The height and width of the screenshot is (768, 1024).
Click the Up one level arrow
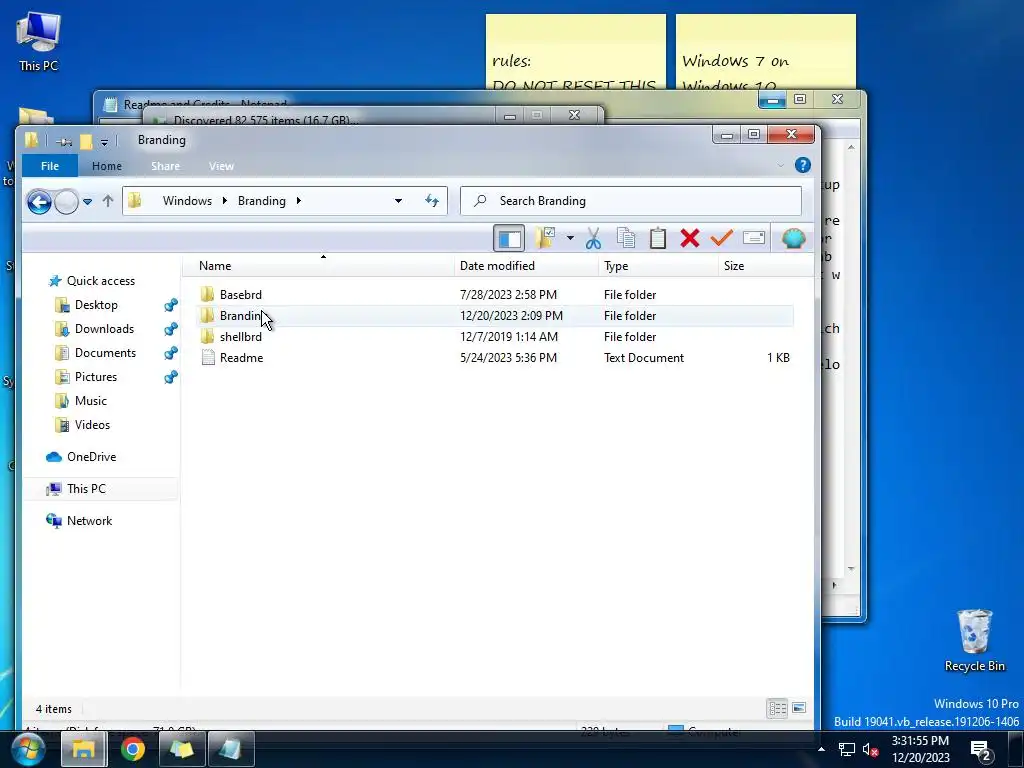coord(108,201)
